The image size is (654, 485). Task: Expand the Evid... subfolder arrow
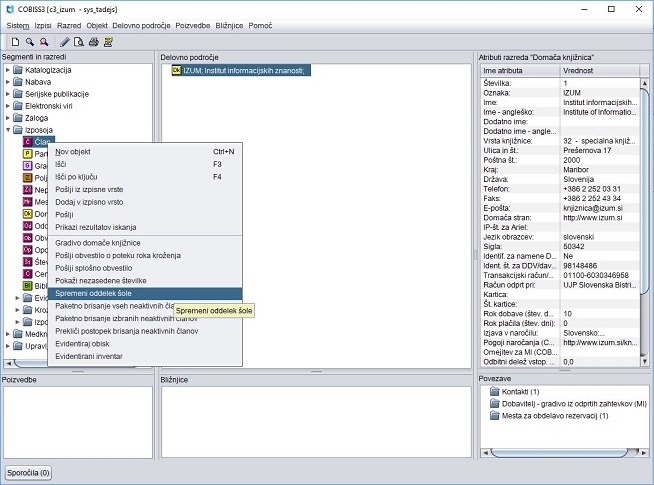pos(17,298)
